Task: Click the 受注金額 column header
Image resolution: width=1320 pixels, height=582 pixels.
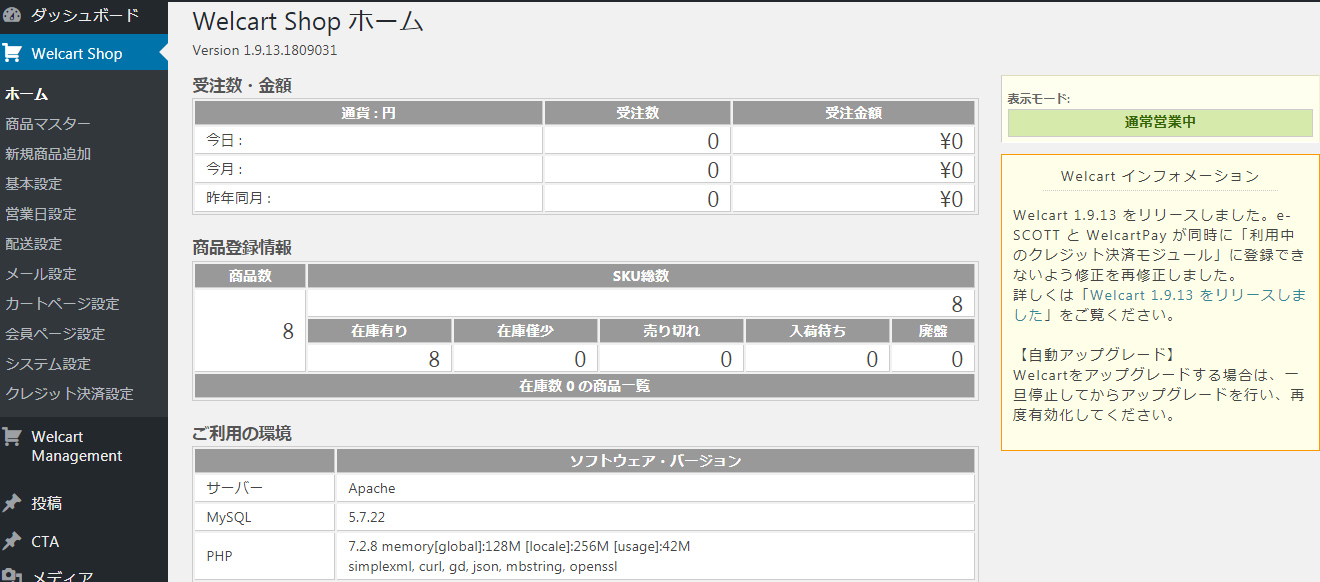Action: (x=853, y=113)
